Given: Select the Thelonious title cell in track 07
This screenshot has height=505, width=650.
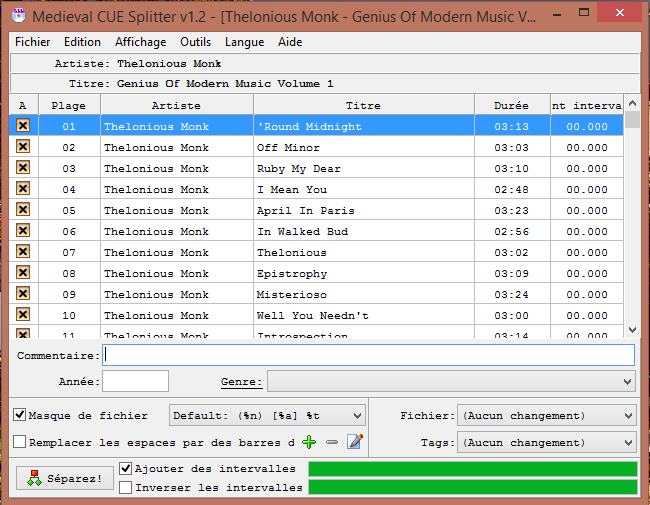Looking at the screenshot, I should click(364, 251).
